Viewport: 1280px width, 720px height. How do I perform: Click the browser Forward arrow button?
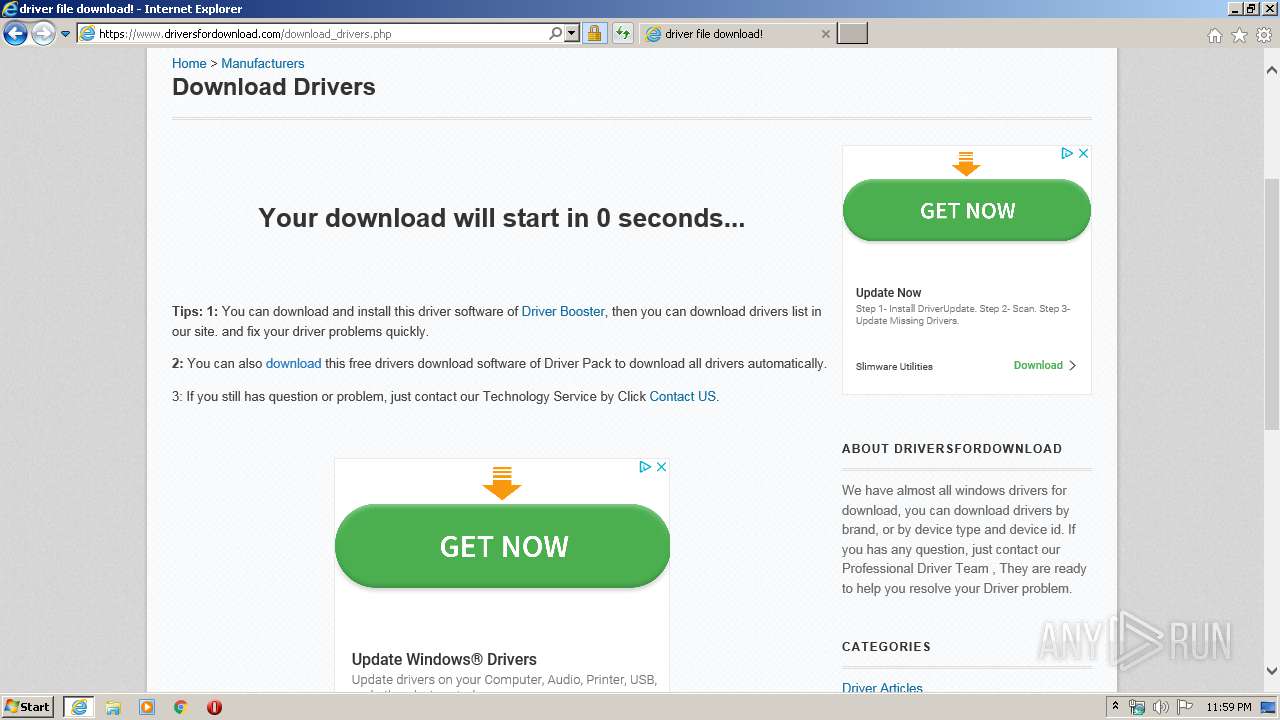tap(43, 34)
